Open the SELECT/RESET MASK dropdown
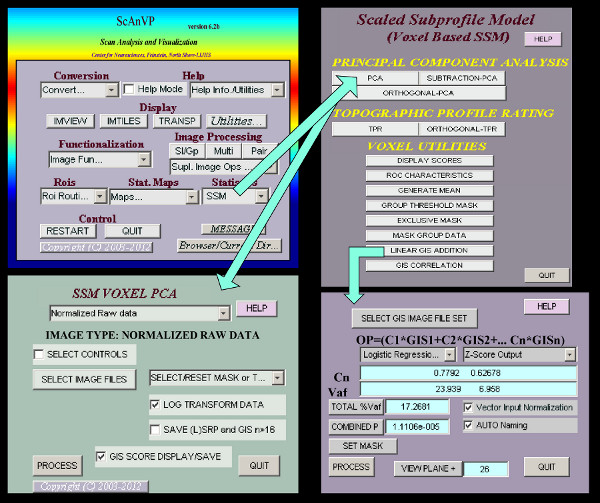This screenshot has height=503, width=600. (217, 378)
